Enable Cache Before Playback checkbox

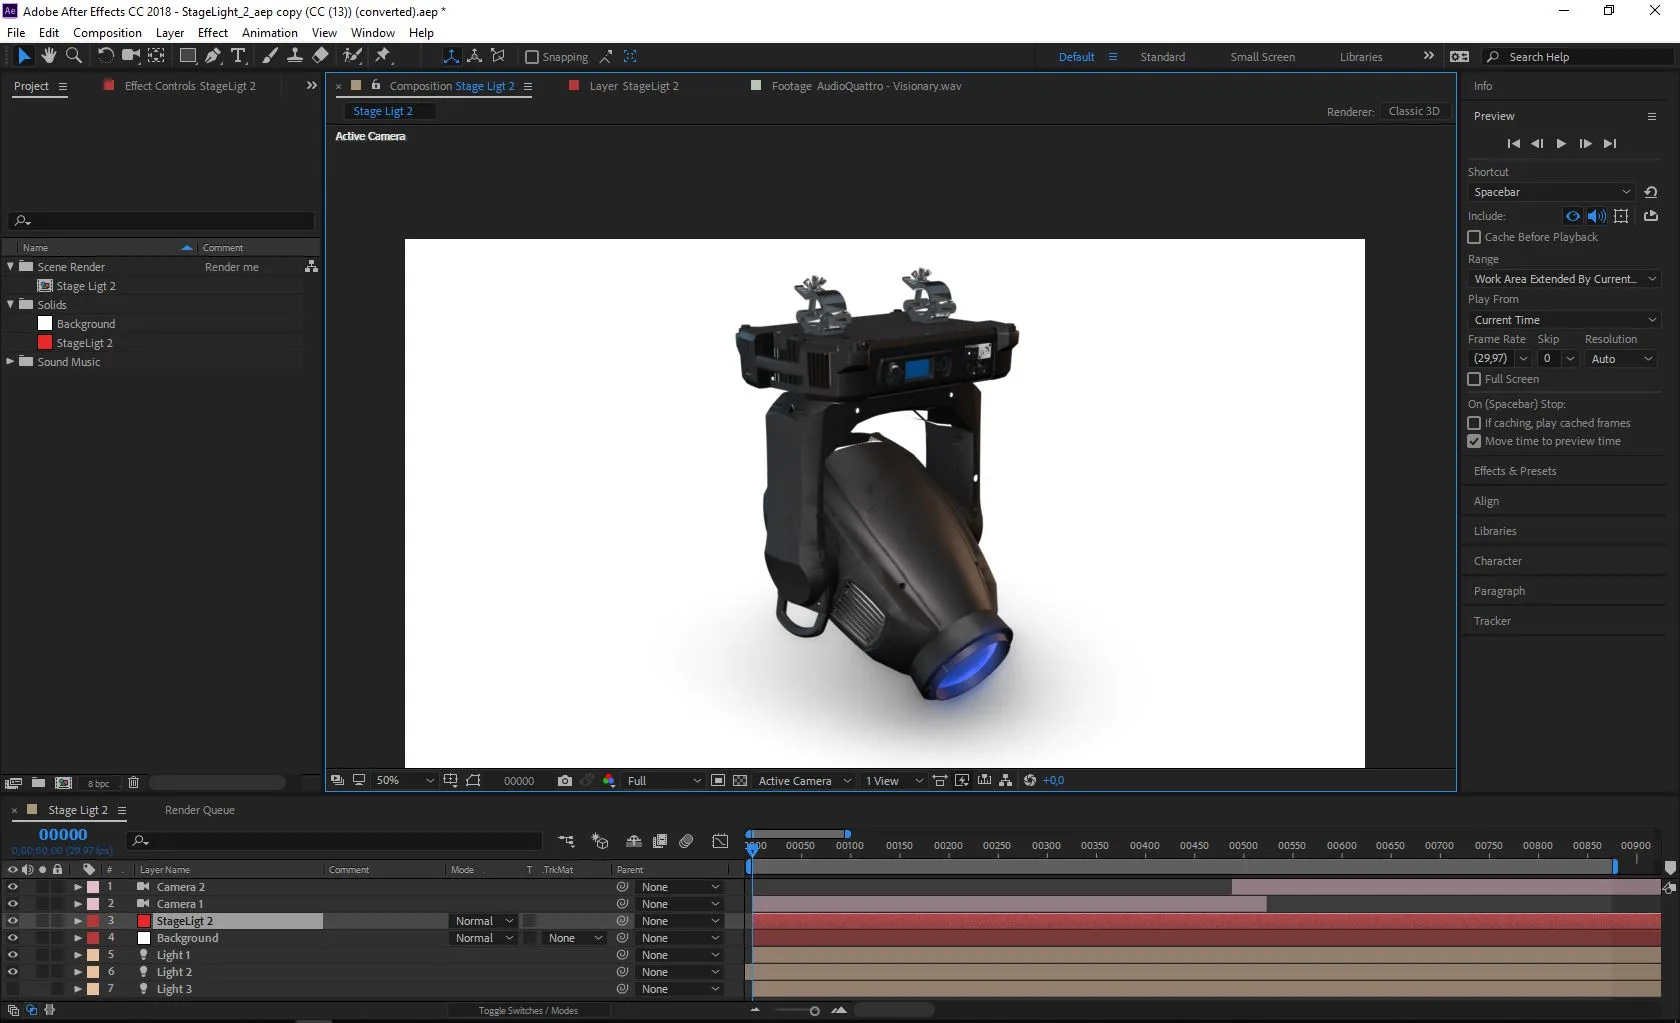click(1474, 237)
